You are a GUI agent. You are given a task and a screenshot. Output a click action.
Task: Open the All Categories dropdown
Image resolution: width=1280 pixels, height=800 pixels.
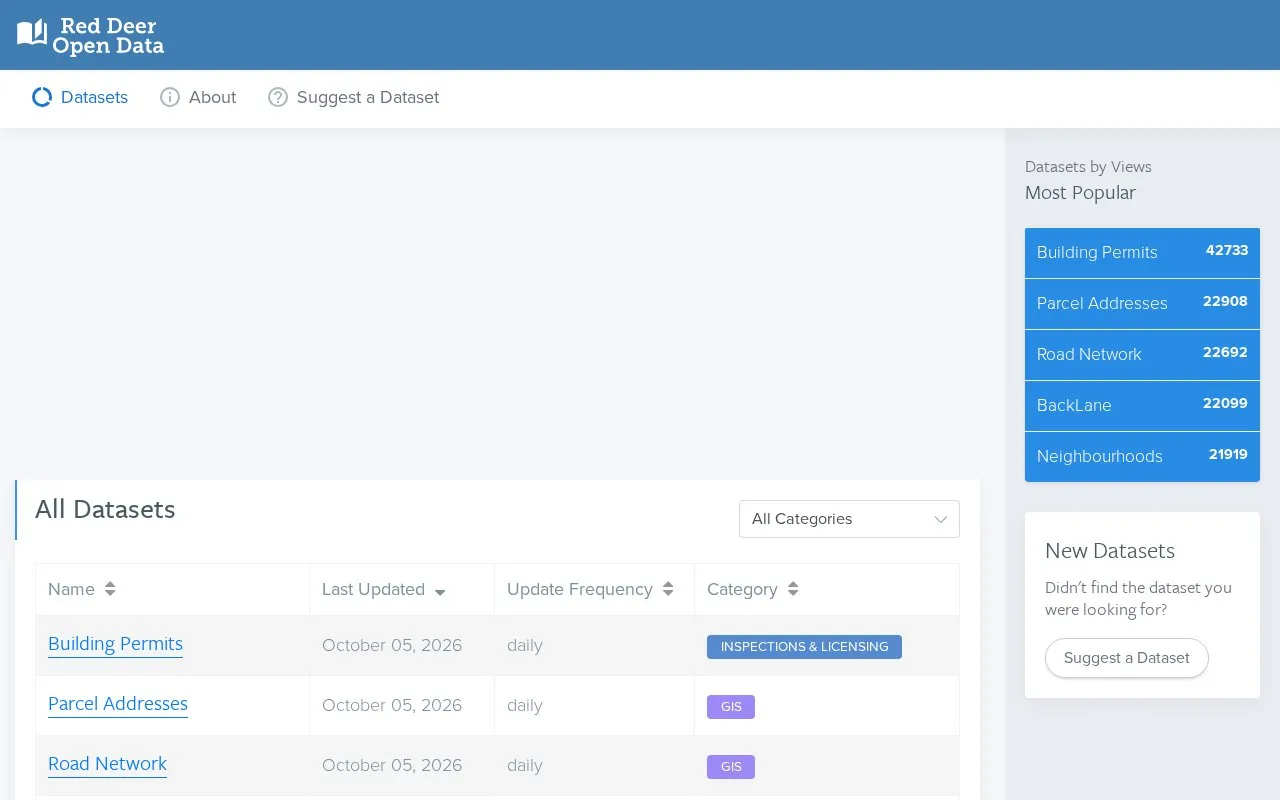point(849,519)
